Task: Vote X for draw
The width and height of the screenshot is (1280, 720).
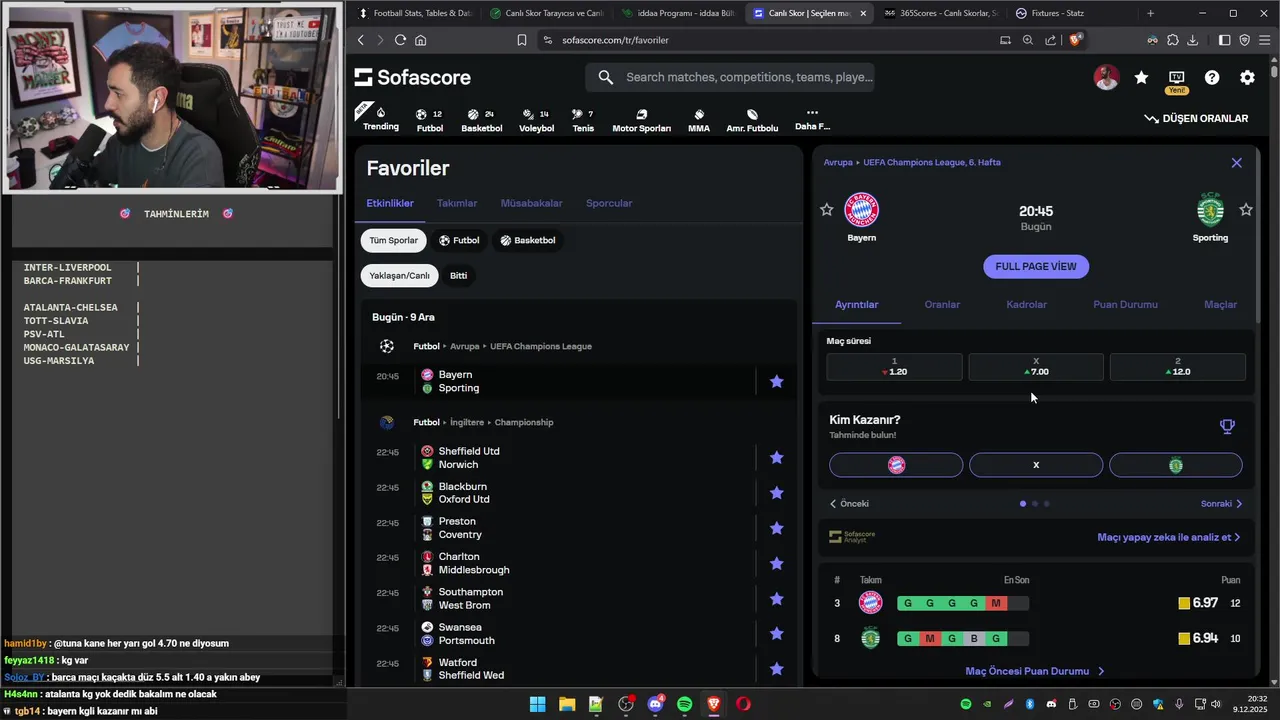Action: point(1036,465)
